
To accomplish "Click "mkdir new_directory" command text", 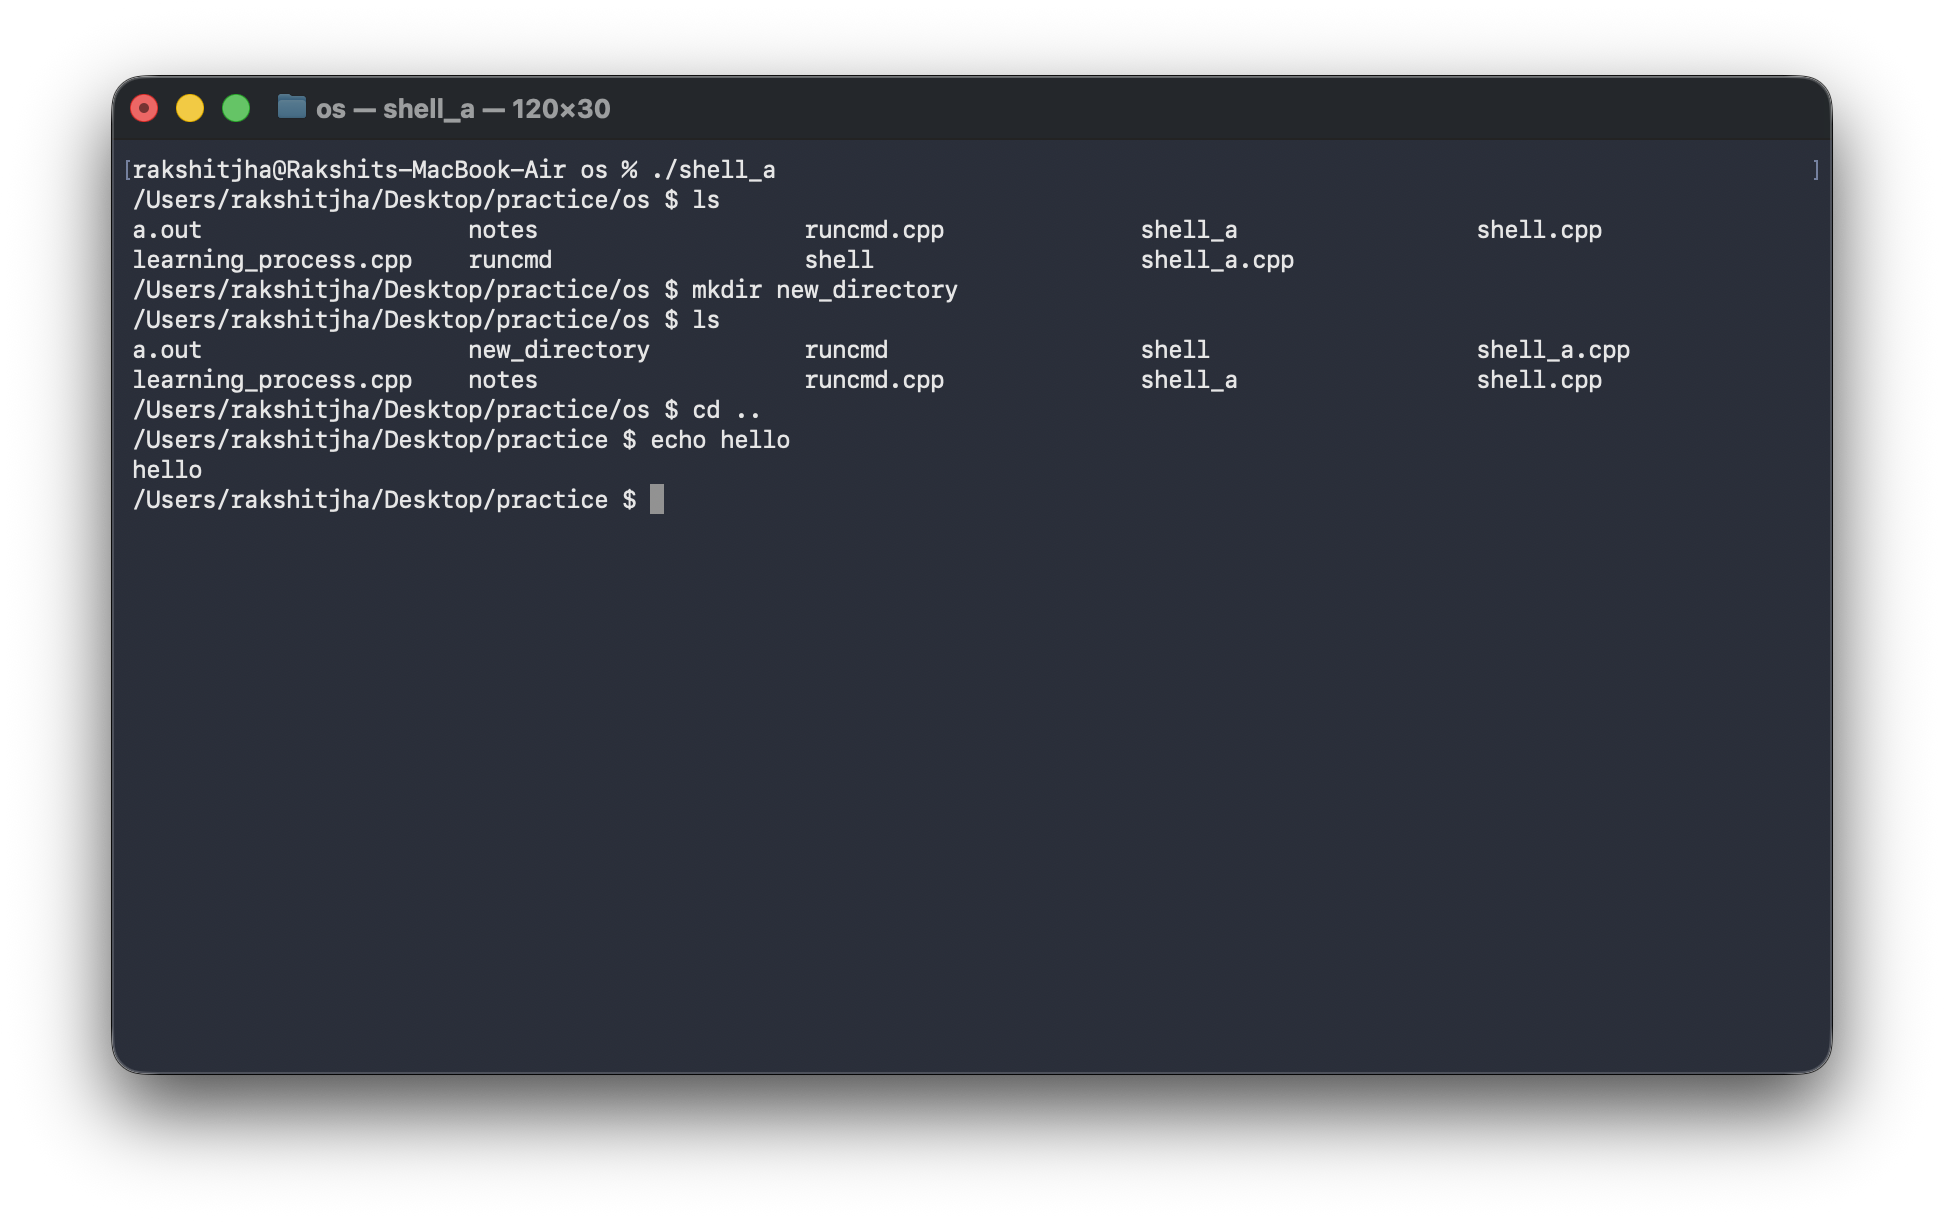I will [824, 290].
